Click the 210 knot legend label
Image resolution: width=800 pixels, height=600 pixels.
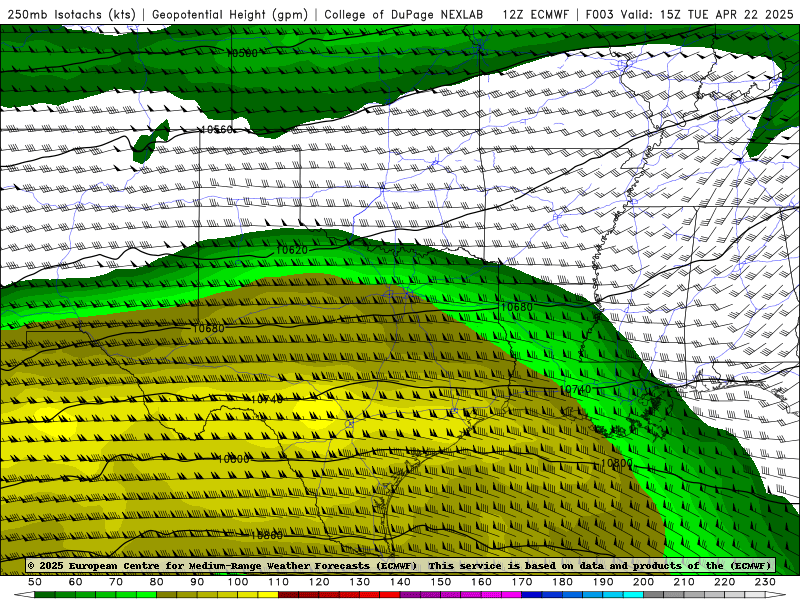tap(684, 582)
